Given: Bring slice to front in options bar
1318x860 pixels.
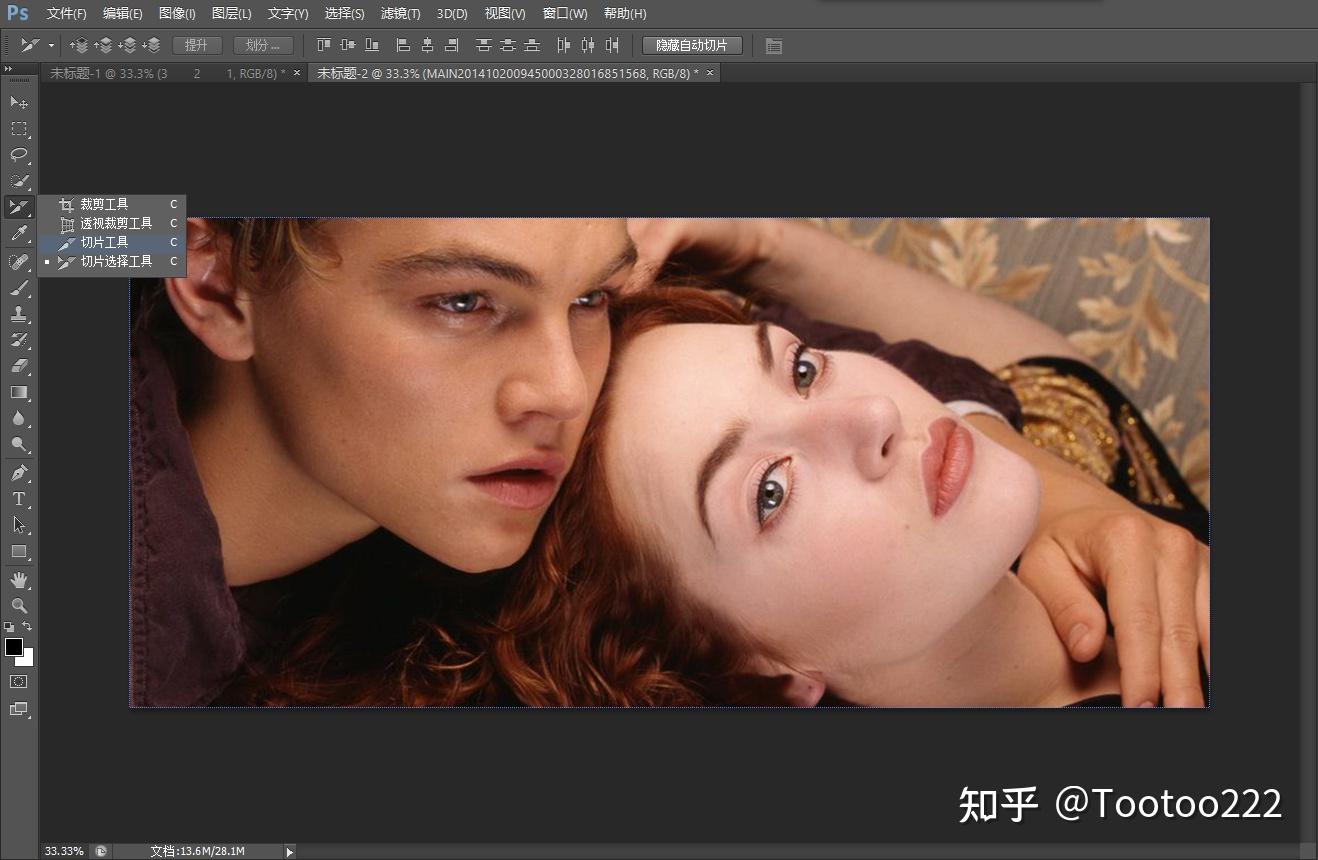Looking at the screenshot, I should tap(80, 45).
